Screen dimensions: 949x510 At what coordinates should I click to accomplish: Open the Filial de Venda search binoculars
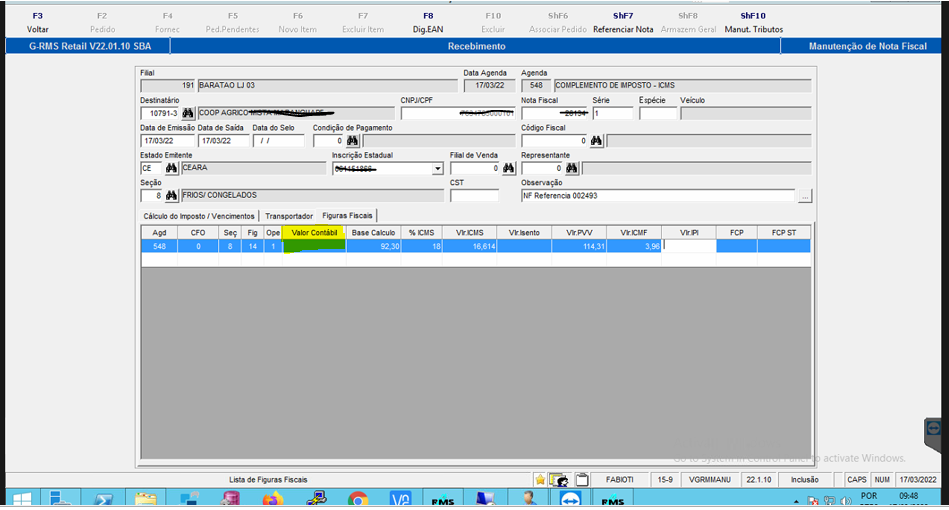coord(508,168)
